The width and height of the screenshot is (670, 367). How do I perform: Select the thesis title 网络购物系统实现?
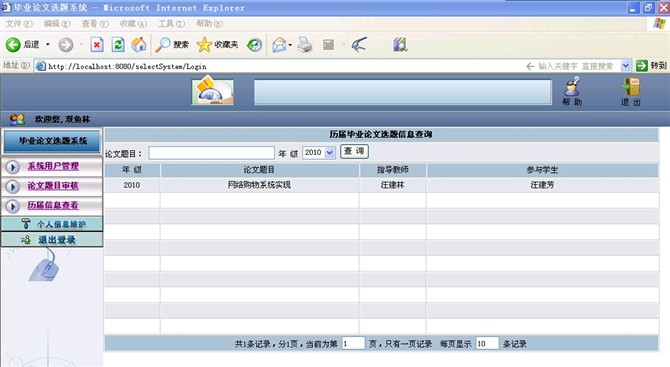259,185
